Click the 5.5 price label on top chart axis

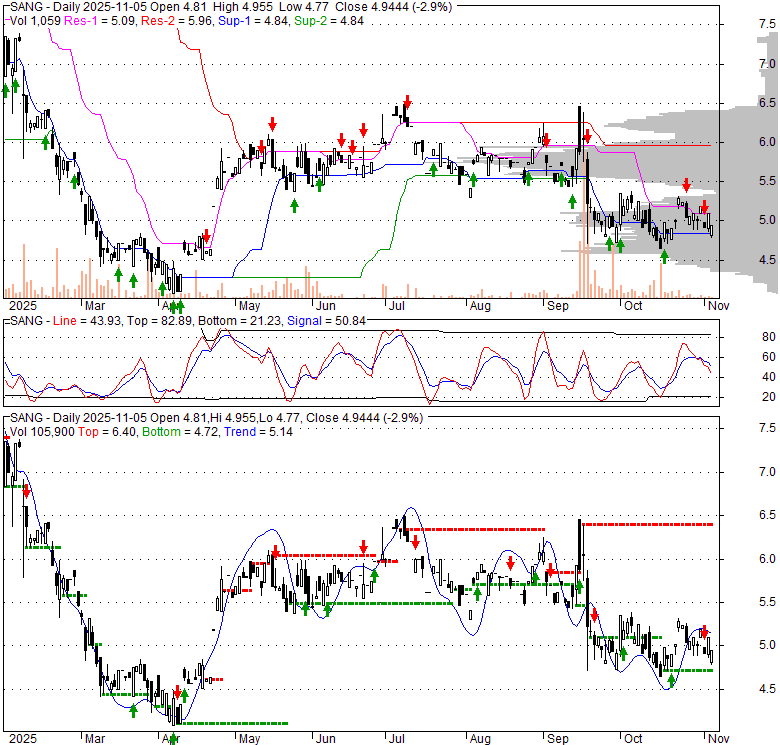[x=767, y=181]
